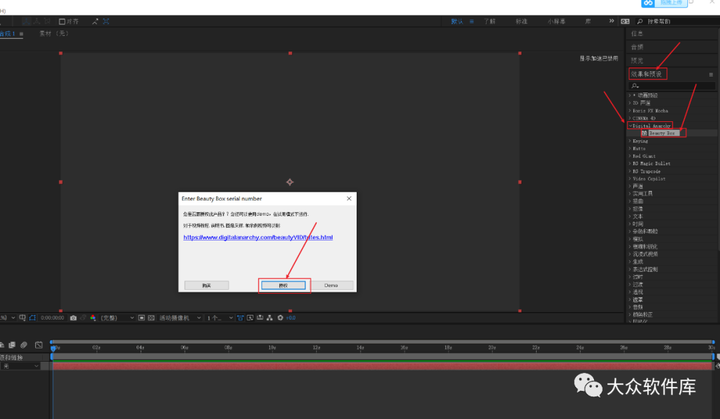
Task: Expand the workspace overflow chevrons
Action: click(612, 21)
